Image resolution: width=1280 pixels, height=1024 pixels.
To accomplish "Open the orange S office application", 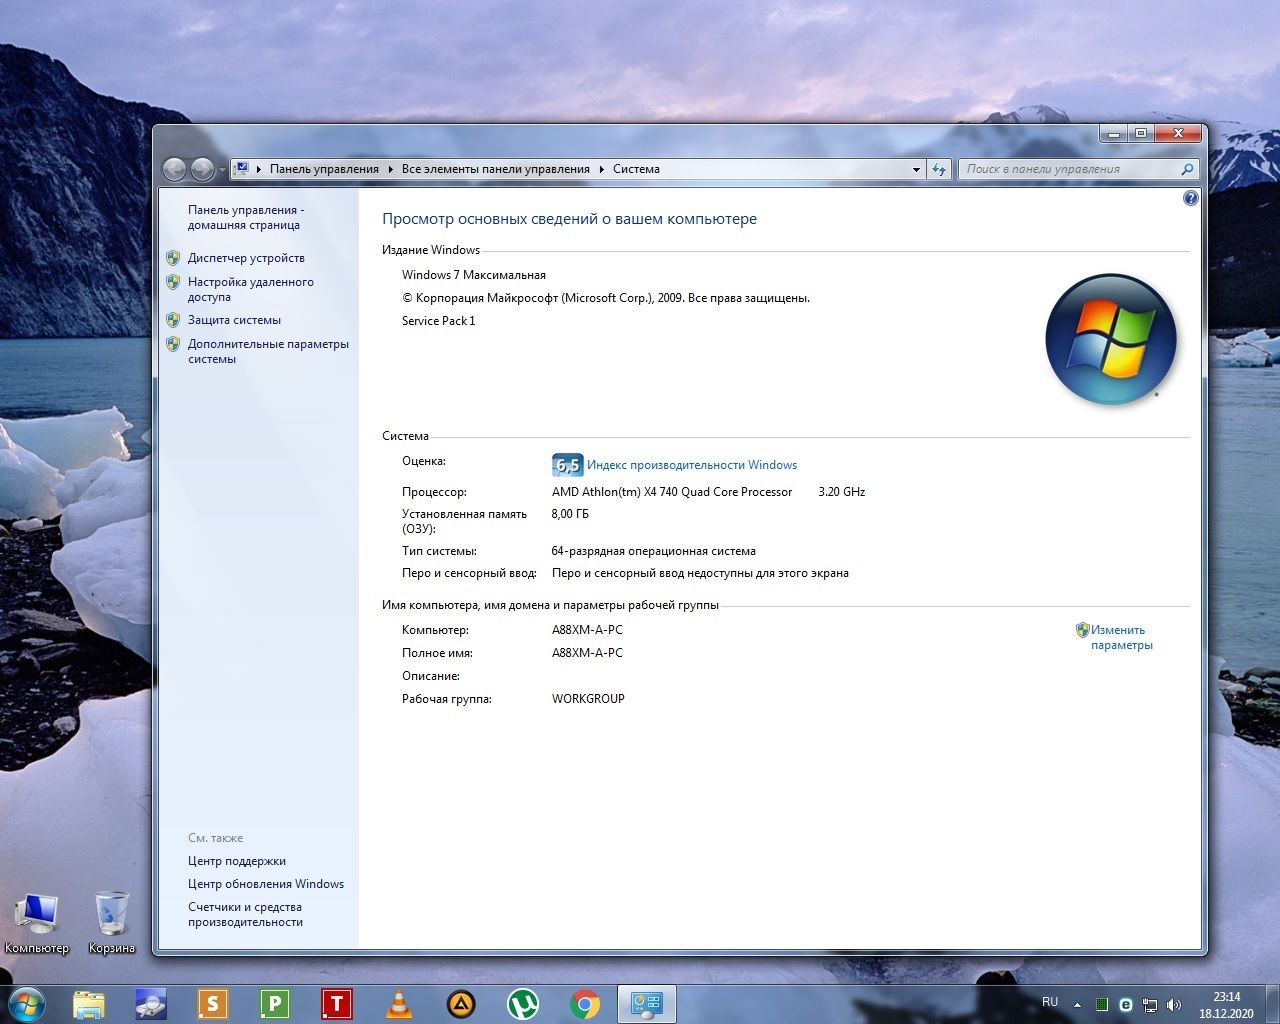I will pos(213,1004).
